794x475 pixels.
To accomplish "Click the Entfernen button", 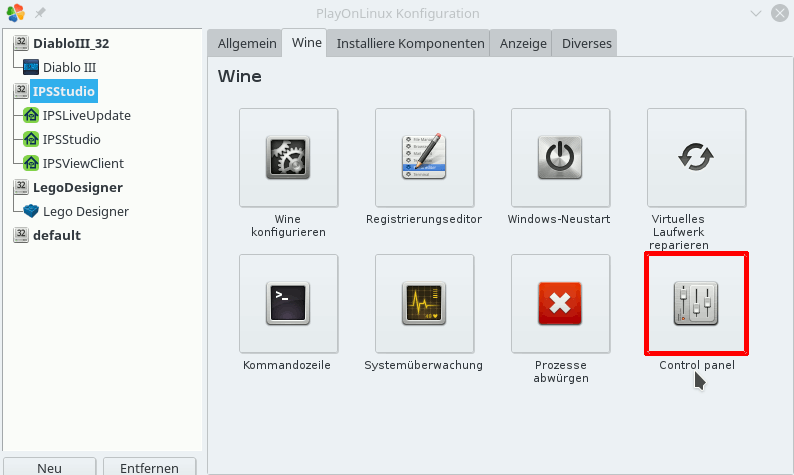I will coord(149,467).
